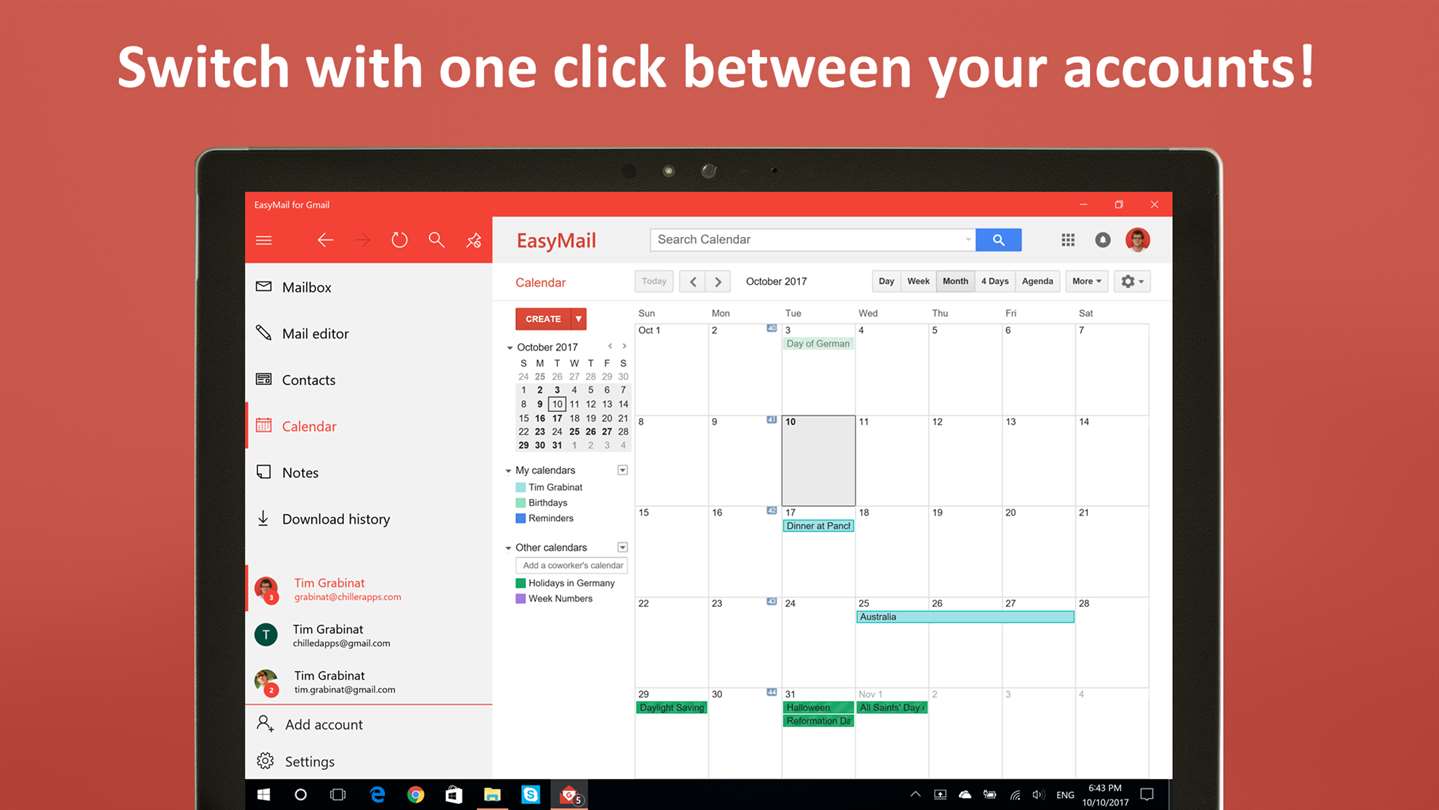Viewport: 1439px width, 810px height.
Task: Open Task View on the taskbar
Action: click(x=338, y=795)
